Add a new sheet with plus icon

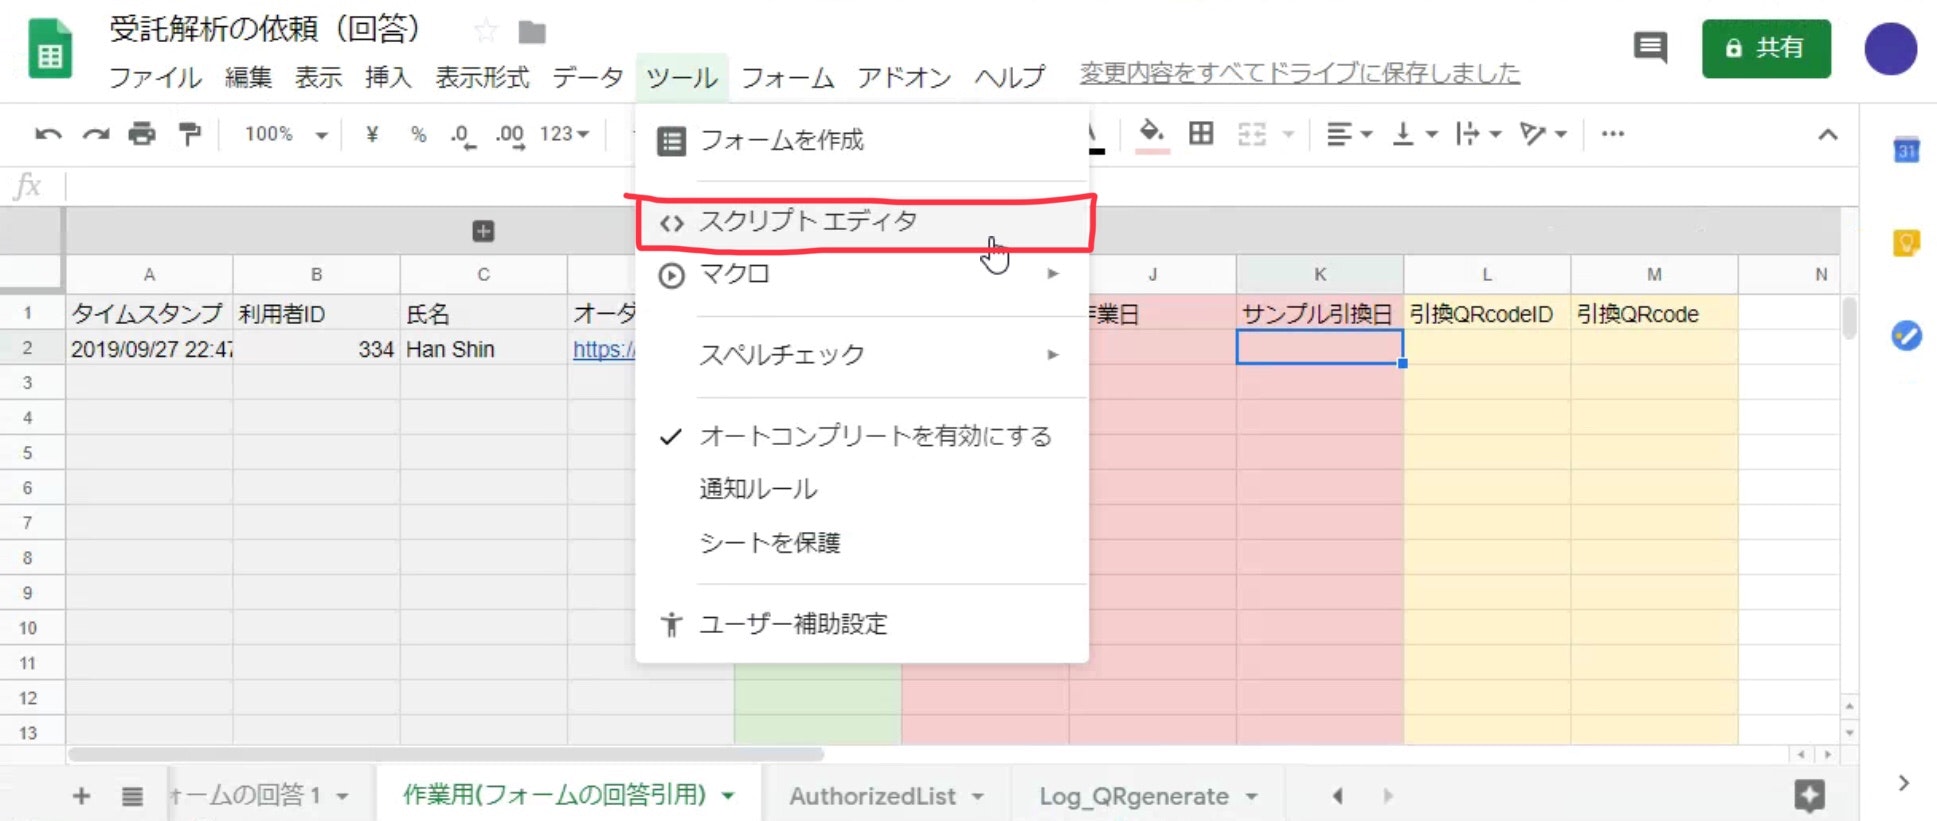82,796
